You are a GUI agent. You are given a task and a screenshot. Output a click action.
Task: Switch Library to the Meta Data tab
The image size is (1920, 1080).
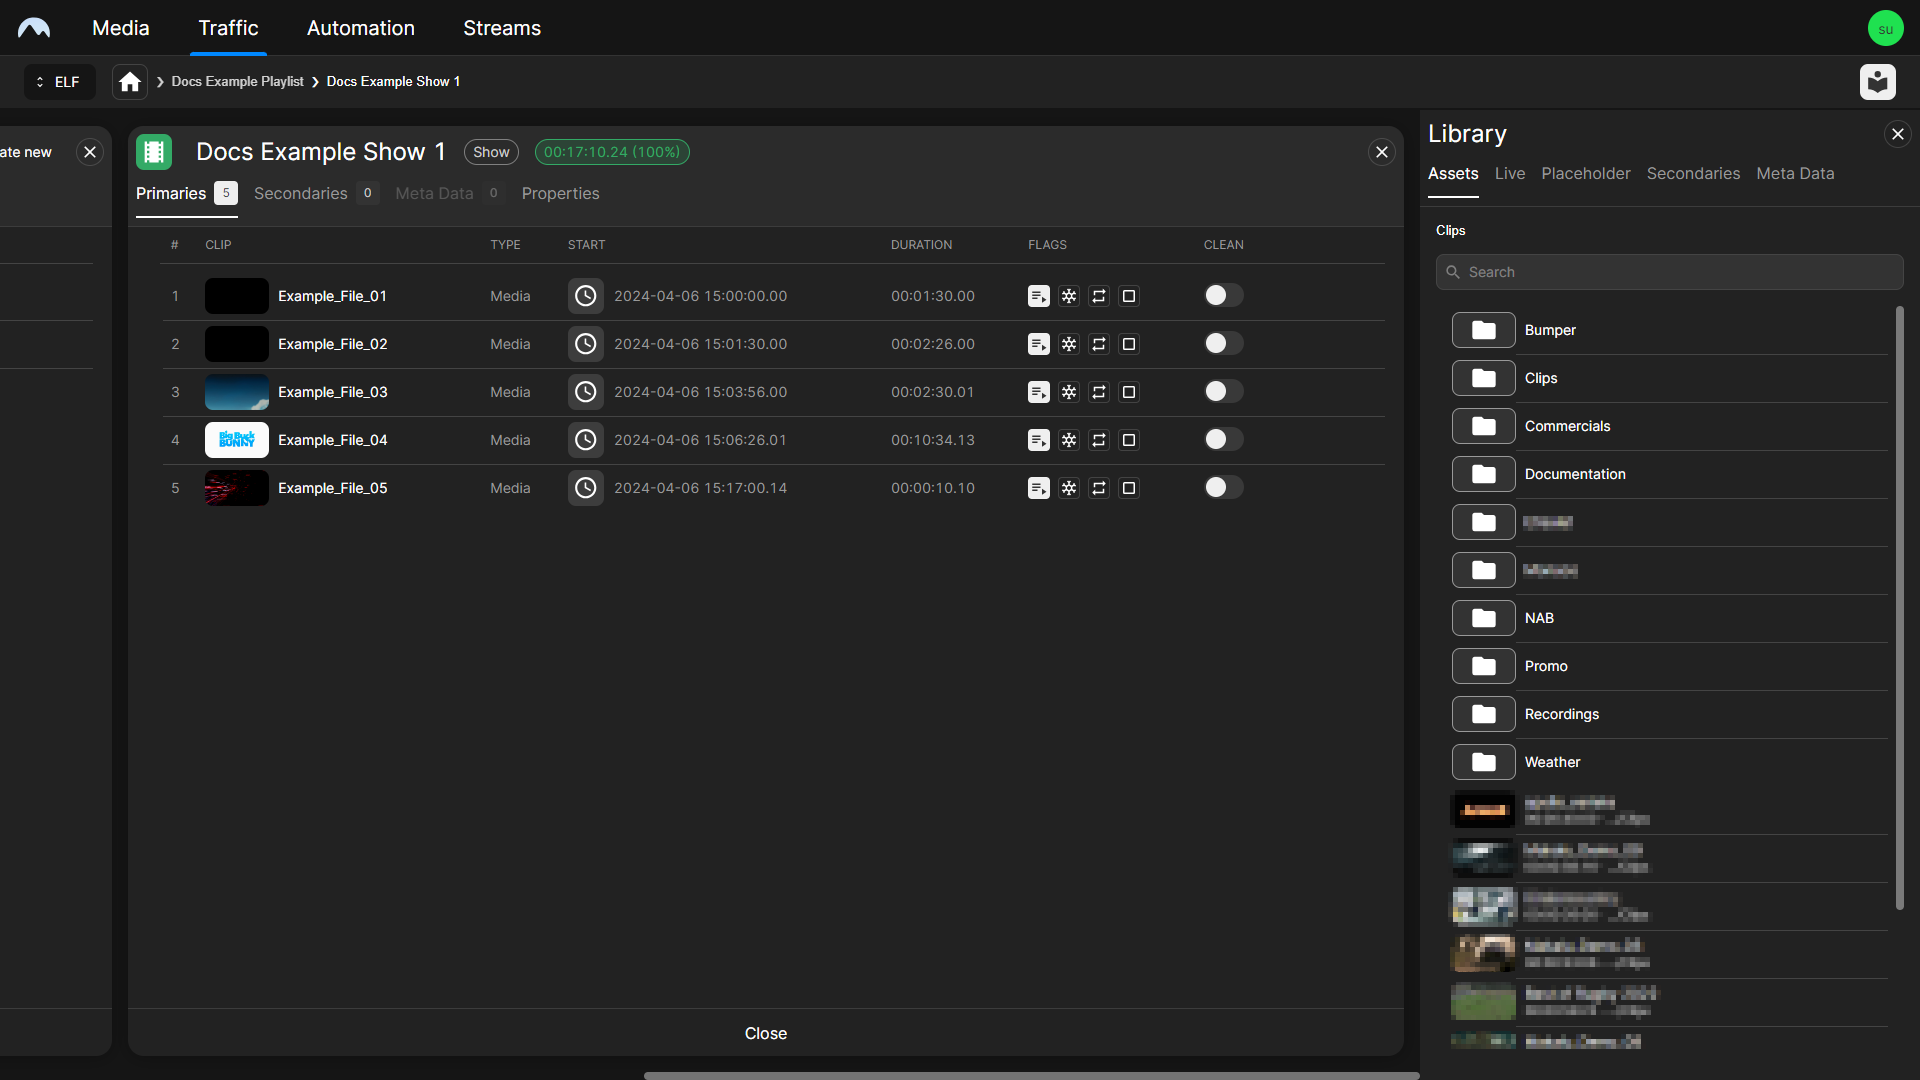[1795, 173]
